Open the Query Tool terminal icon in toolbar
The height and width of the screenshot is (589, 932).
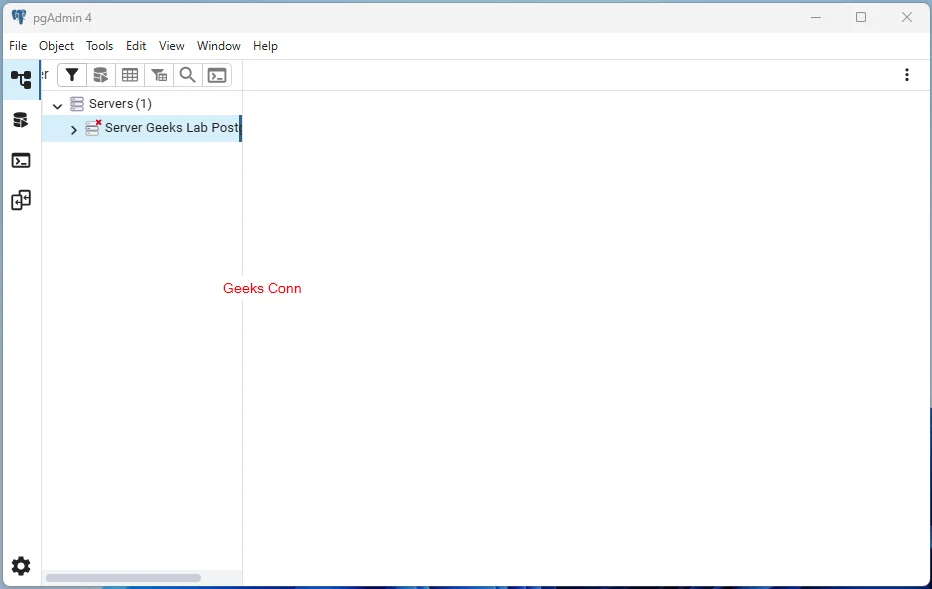click(217, 75)
